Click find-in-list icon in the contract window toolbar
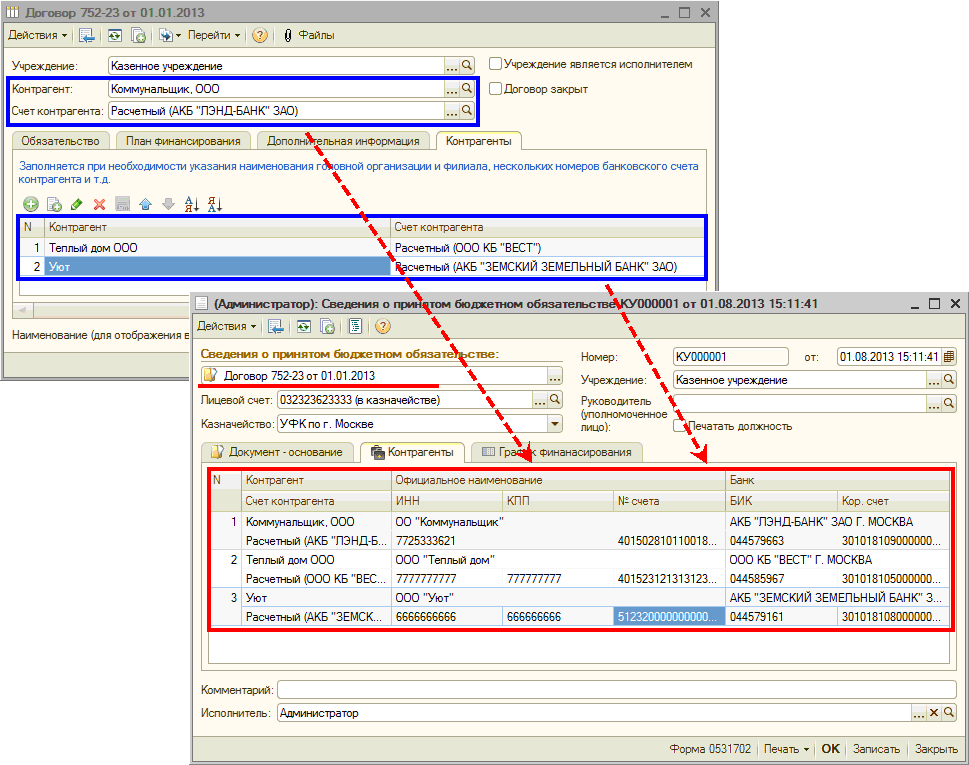The height and width of the screenshot is (765, 969). [87, 35]
